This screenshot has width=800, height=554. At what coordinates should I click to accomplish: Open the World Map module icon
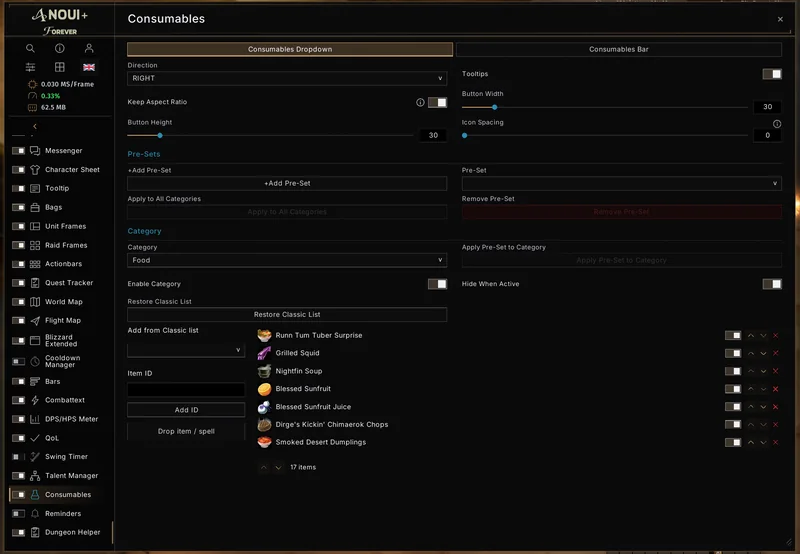click(x=35, y=301)
